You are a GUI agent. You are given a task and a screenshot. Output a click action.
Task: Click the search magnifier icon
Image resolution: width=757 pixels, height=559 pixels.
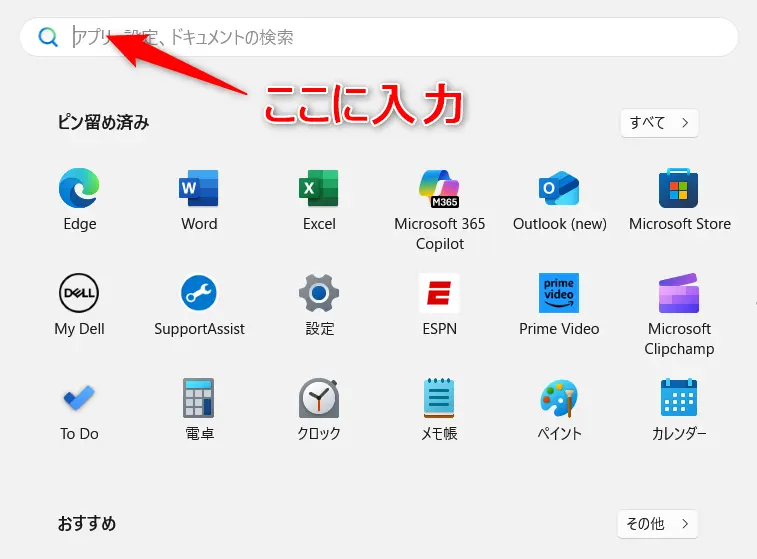[48, 37]
